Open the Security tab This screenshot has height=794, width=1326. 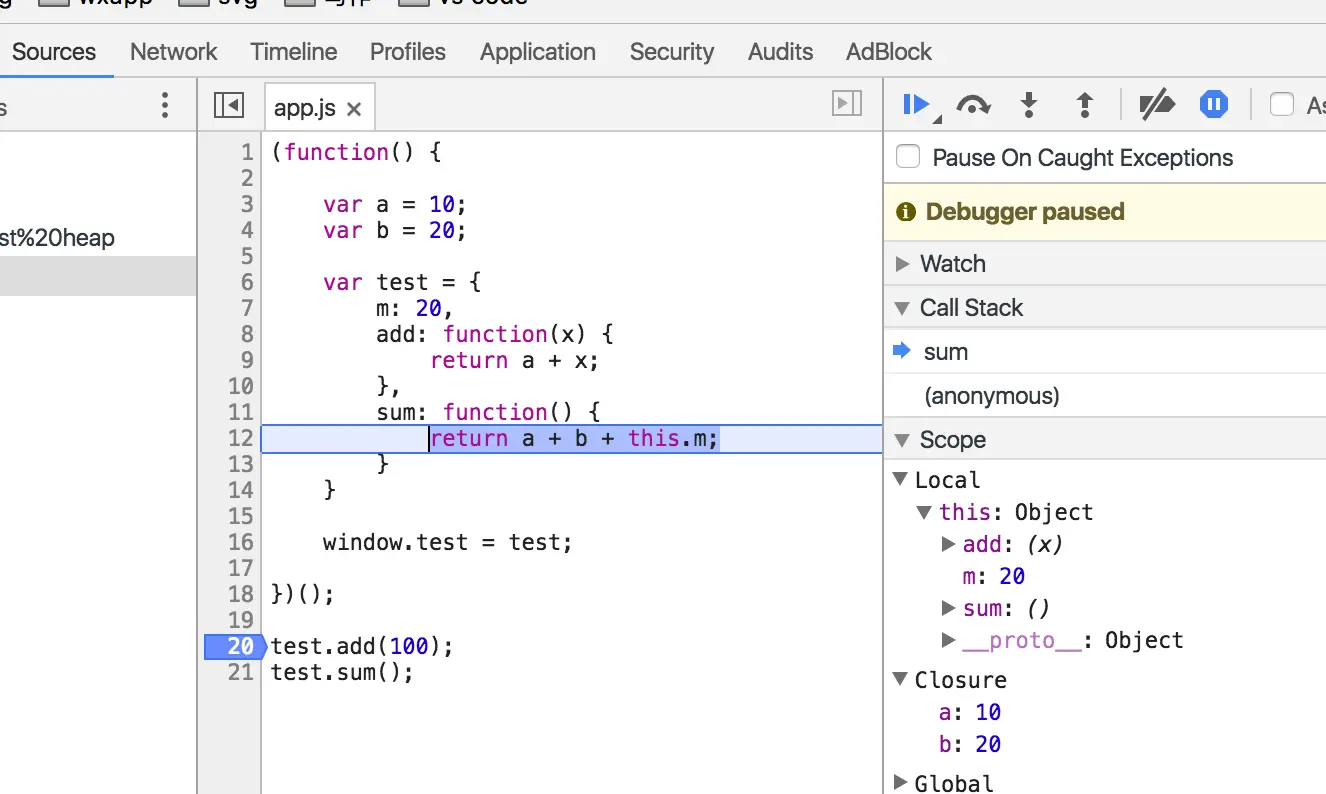click(x=672, y=52)
